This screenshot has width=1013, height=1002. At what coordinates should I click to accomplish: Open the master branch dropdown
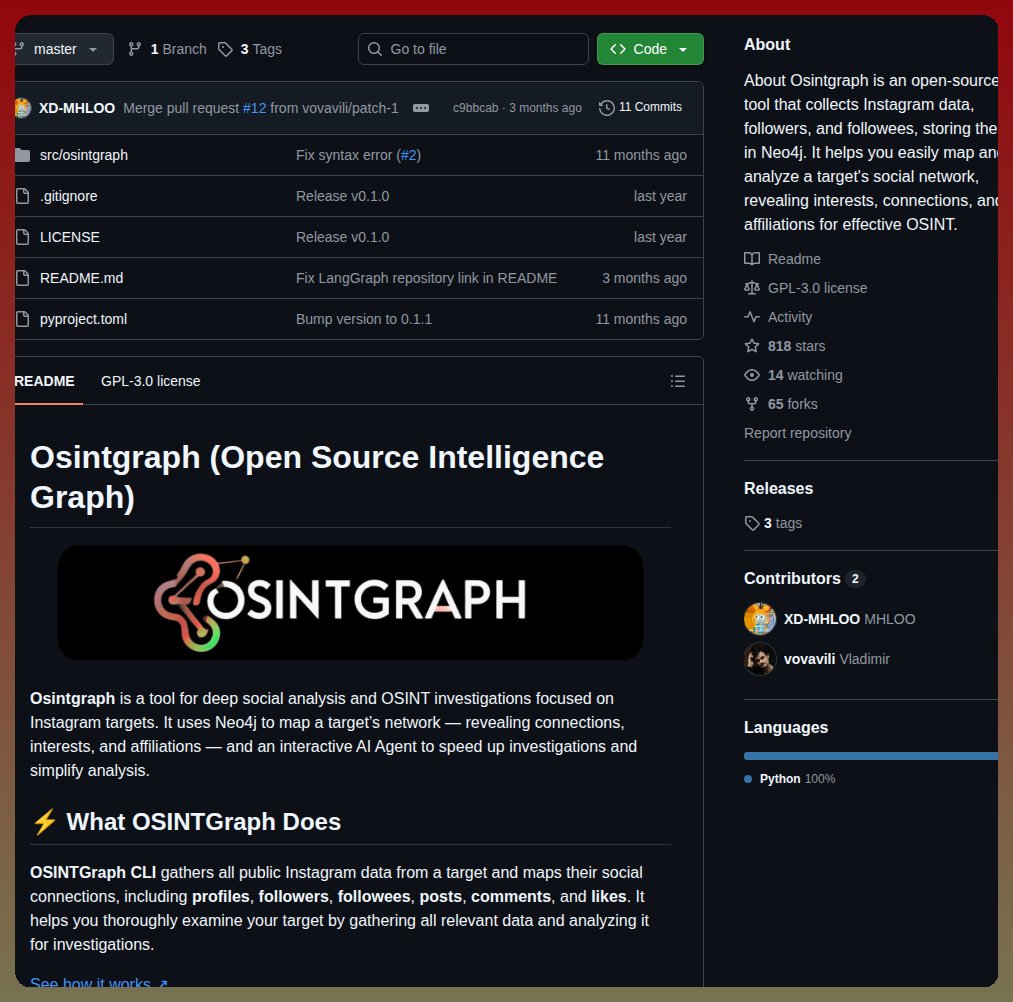pyautogui.click(x=63, y=49)
